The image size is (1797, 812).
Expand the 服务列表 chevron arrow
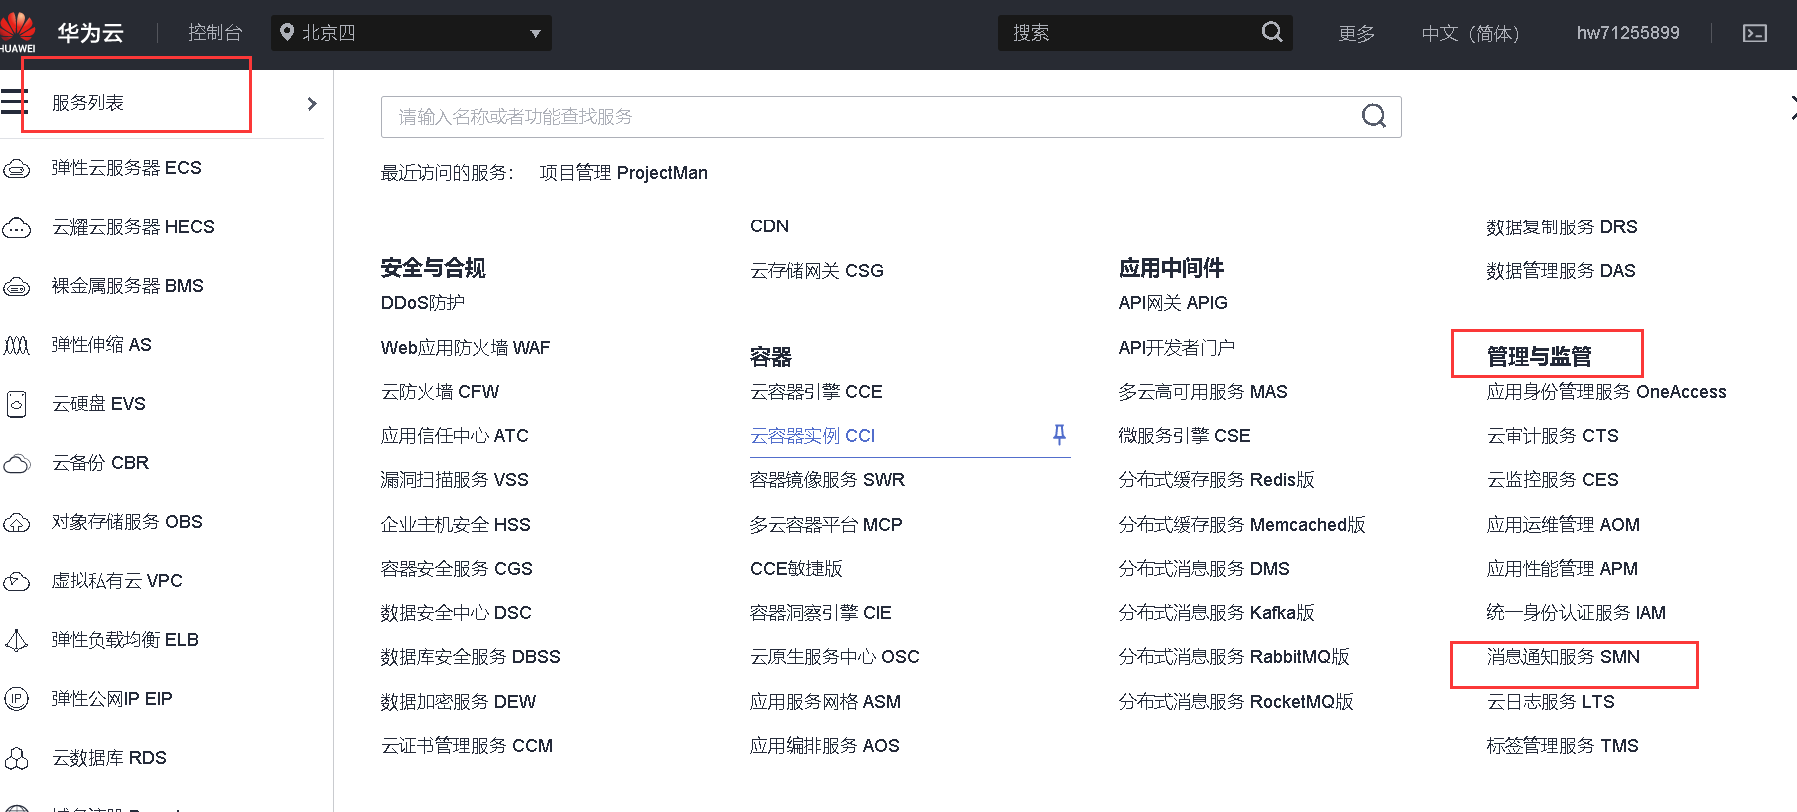coord(312,103)
